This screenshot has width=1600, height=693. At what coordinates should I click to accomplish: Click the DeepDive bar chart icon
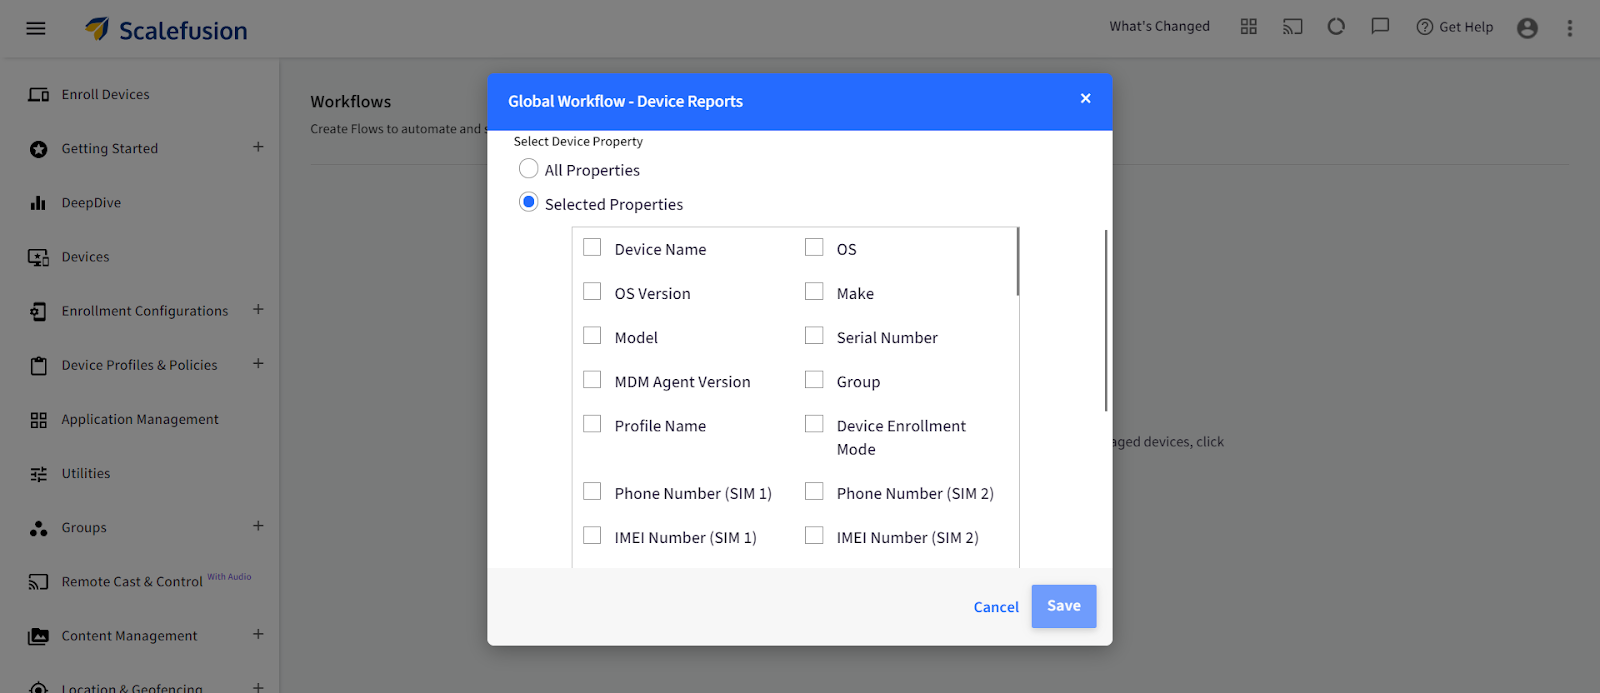38,203
